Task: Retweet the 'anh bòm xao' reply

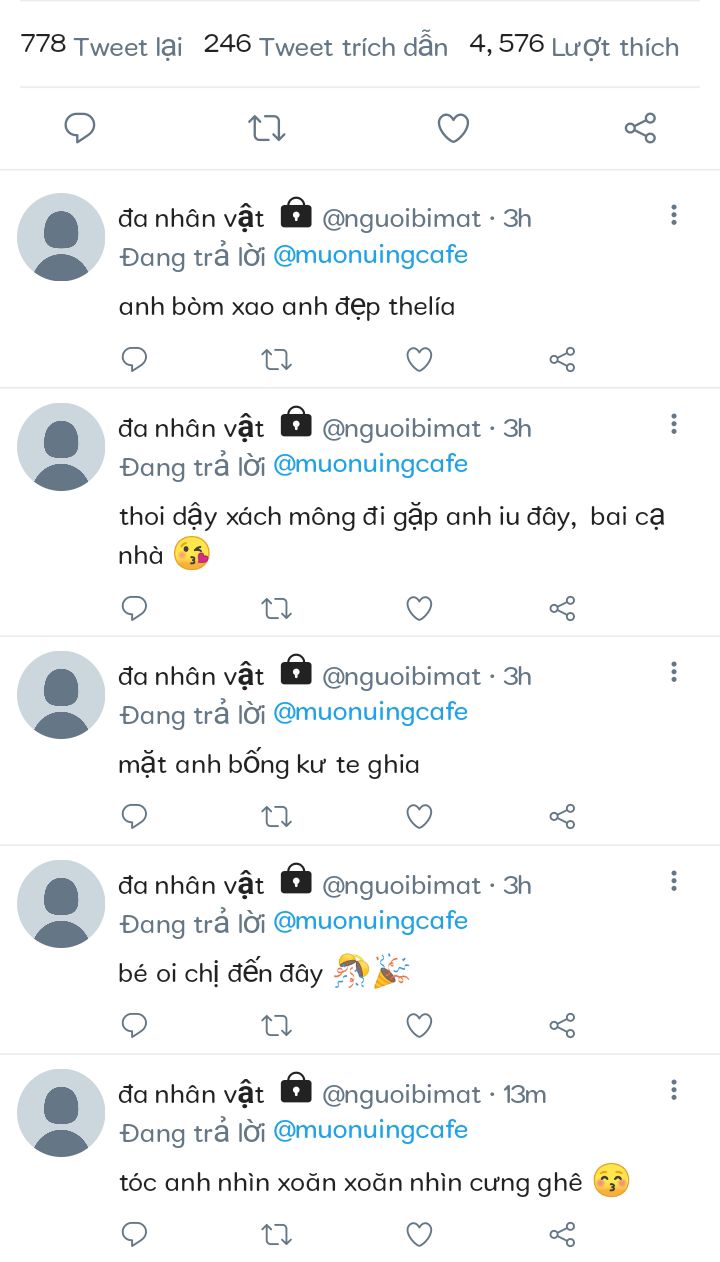Action: pyautogui.click(x=276, y=360)
